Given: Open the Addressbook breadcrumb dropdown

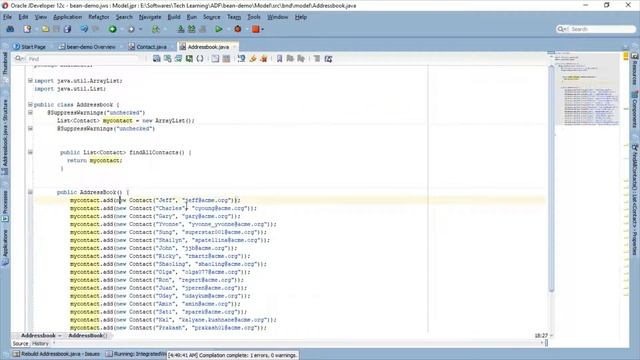Looking at the screenshot, I should [60, 336].
